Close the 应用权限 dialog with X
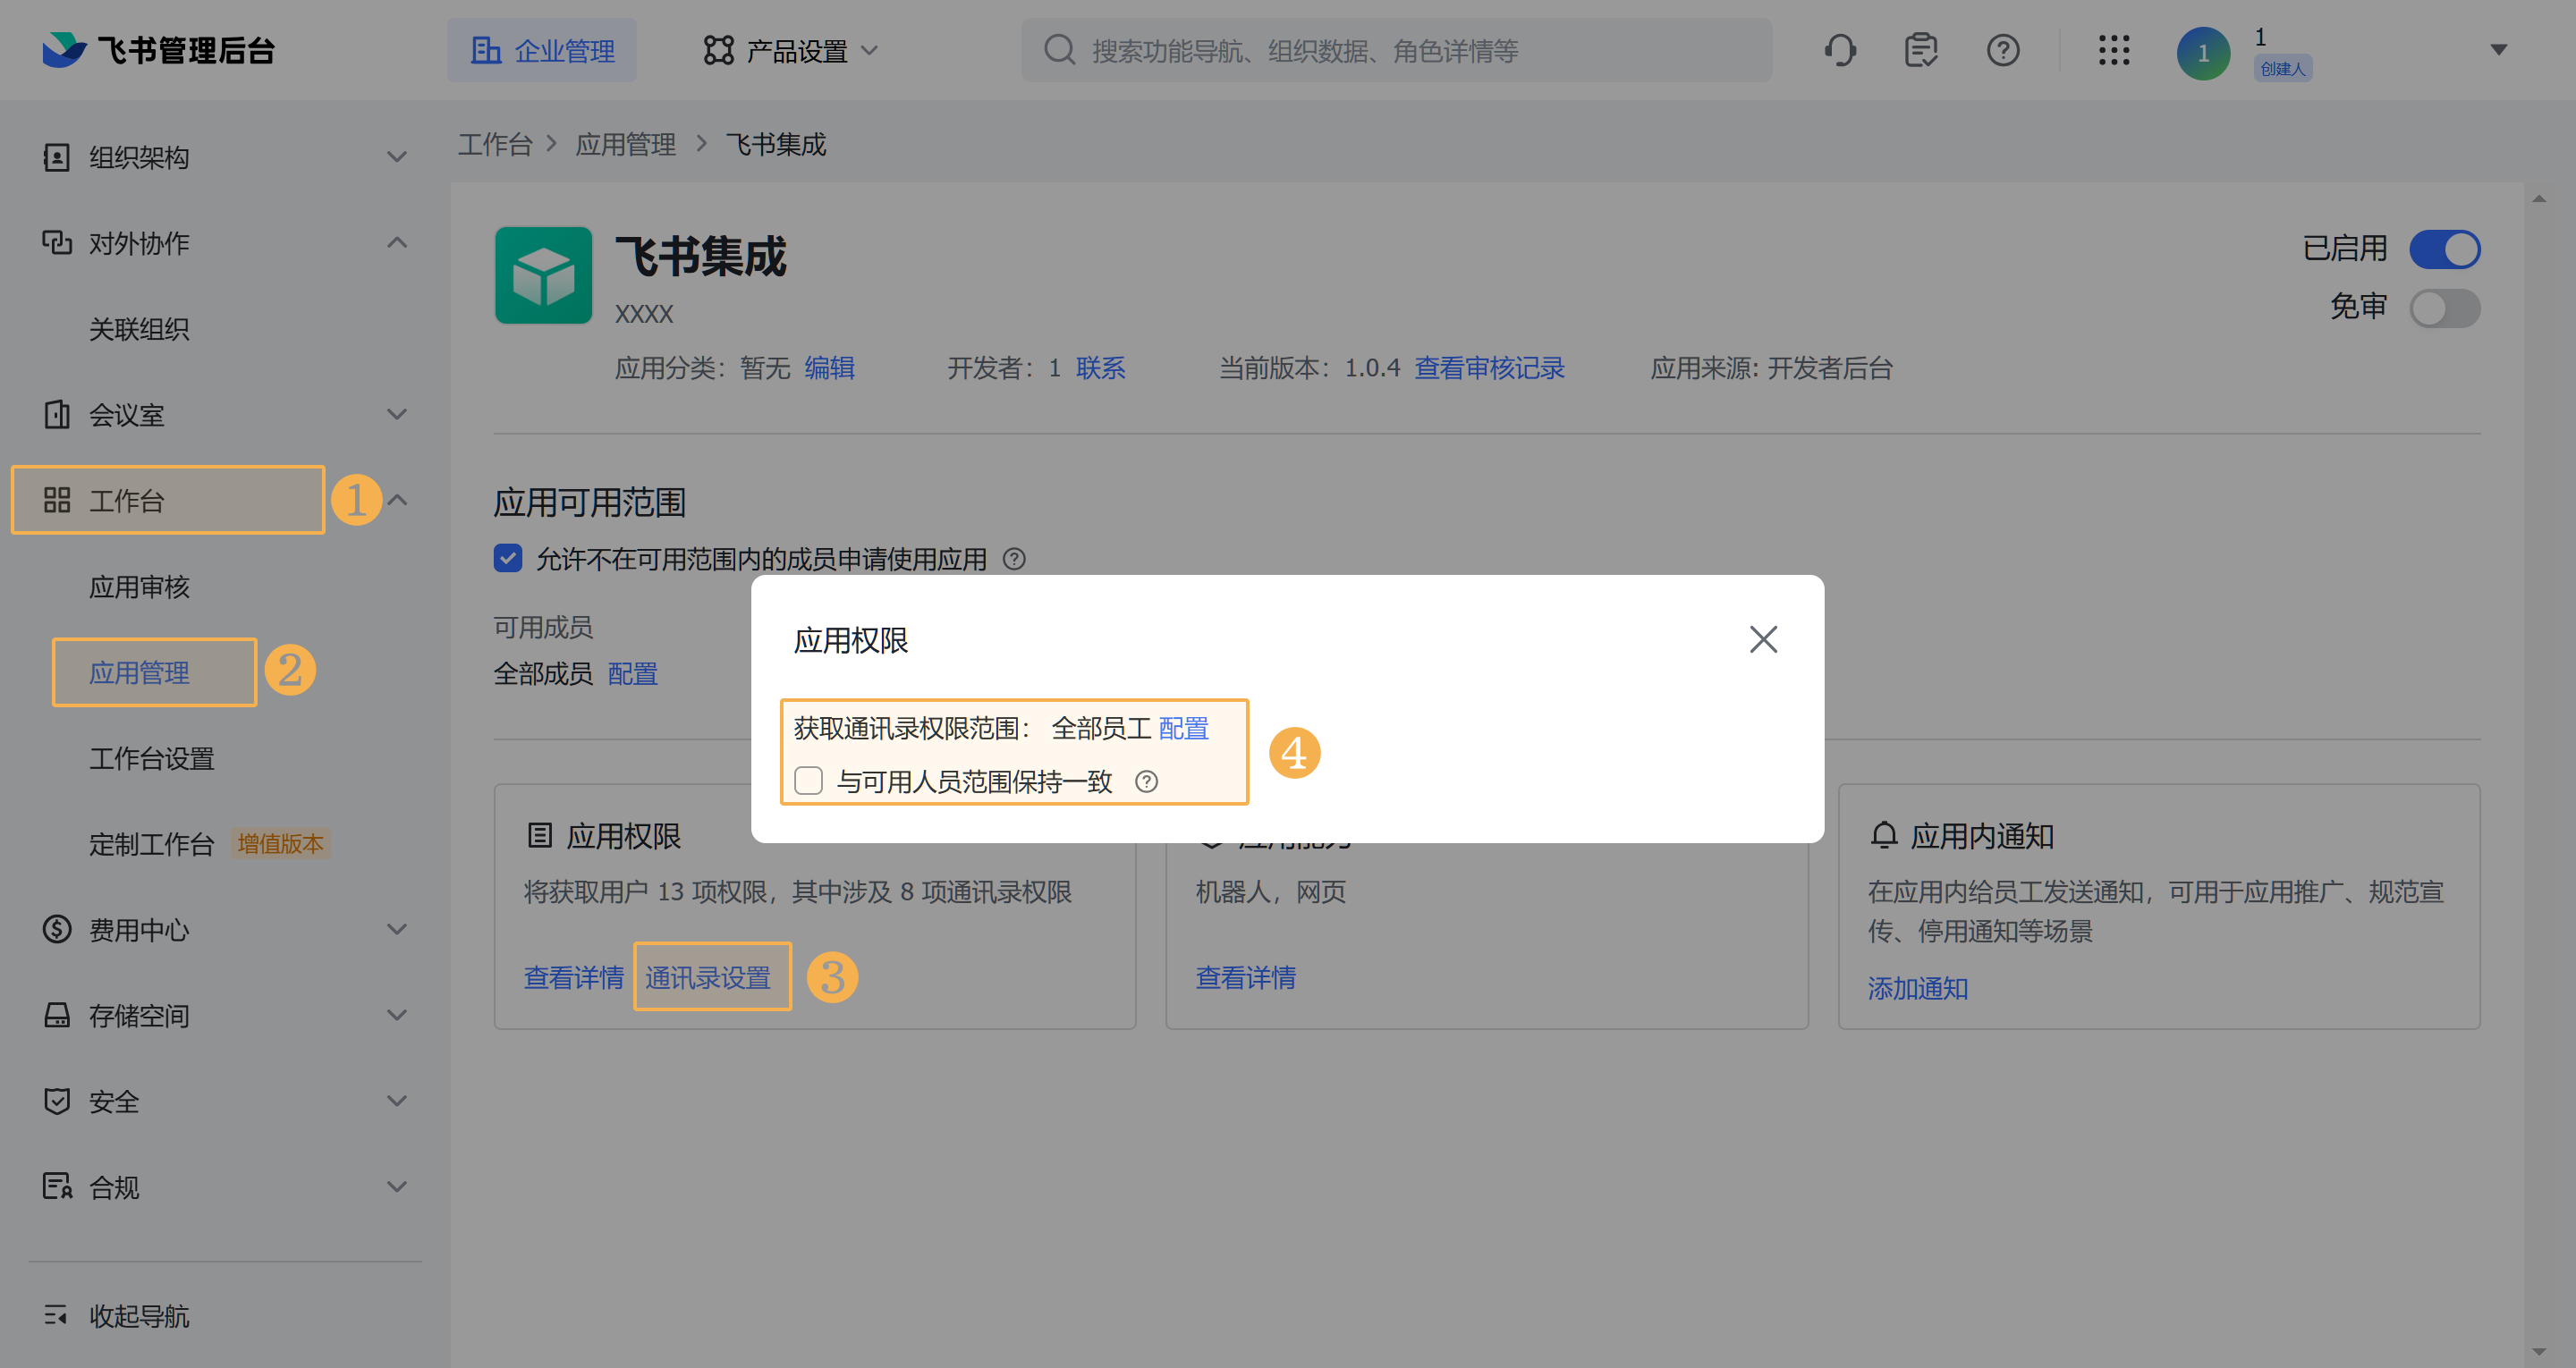Screen dimensions: 2576x1368 point(1762,639)
